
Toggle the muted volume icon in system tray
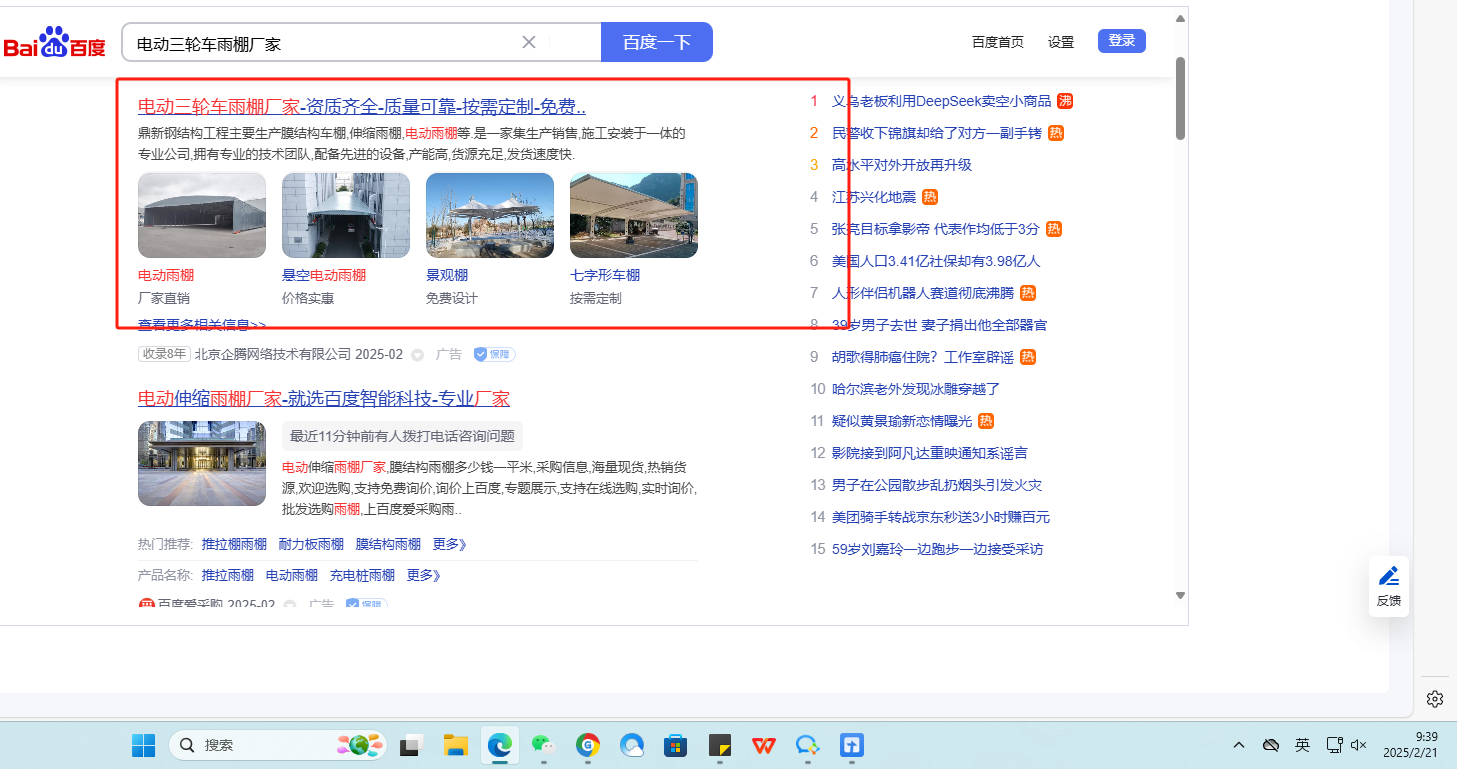[1359, 745]
